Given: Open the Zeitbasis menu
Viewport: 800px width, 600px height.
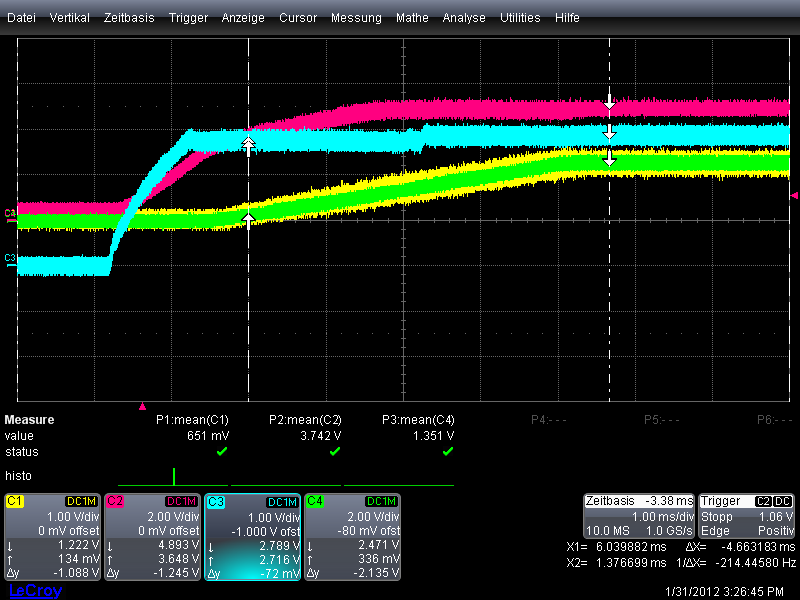Looking at the screenshot, I should 129,18.
